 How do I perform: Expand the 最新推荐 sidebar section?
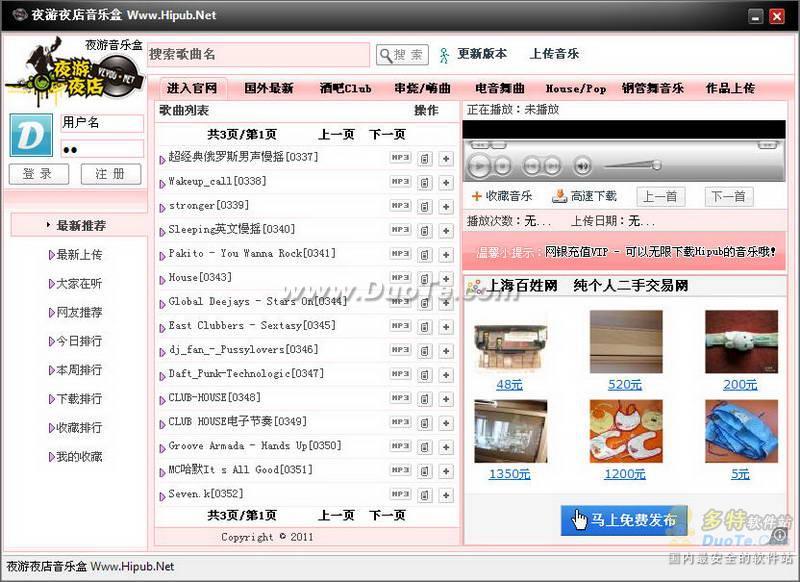click(x=80, y=226)
